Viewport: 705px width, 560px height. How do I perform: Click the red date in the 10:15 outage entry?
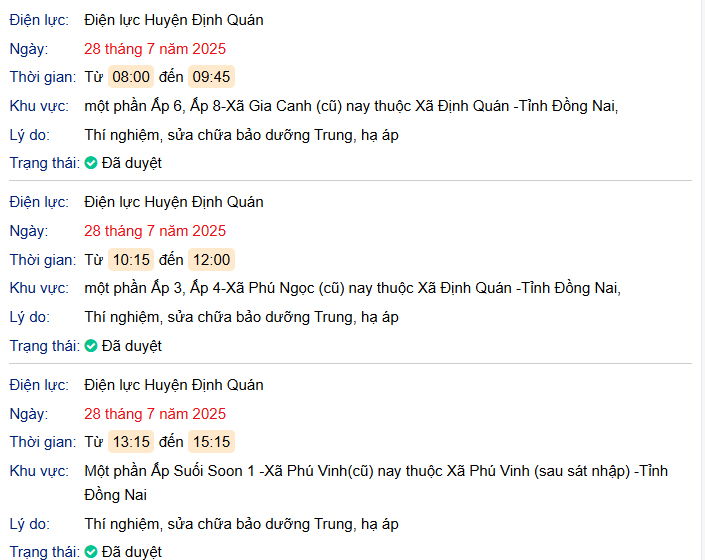tap(155, 231)
